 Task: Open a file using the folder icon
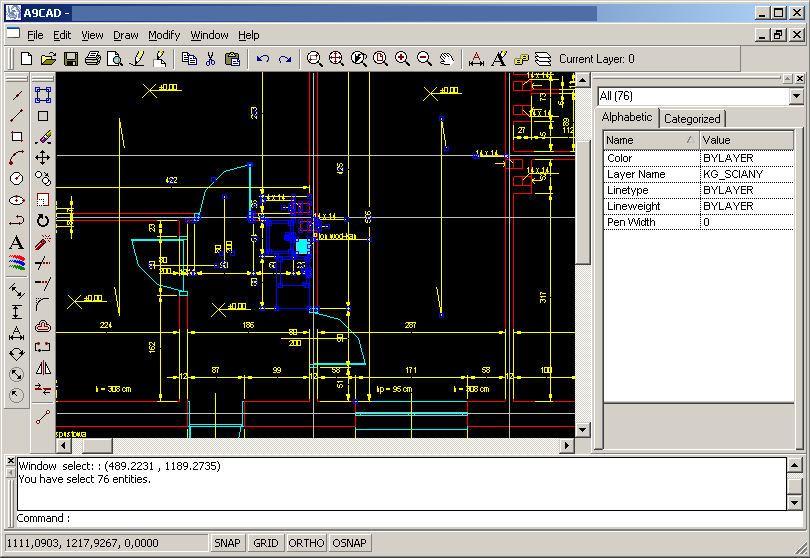click(x=49, y=59)
